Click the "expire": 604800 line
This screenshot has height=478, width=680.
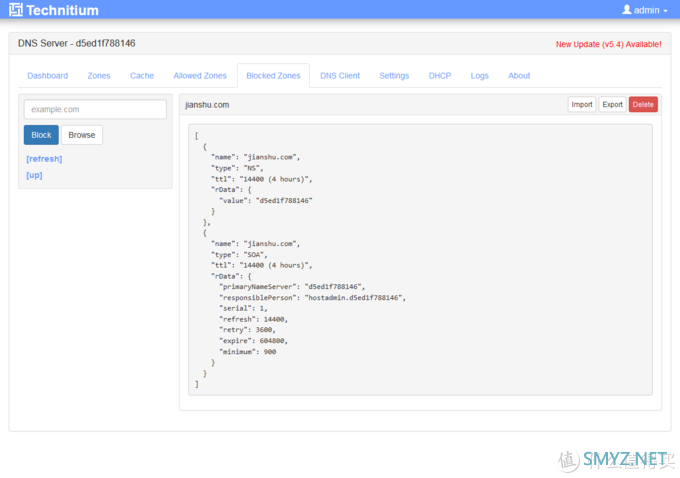(x=253, y=341)
